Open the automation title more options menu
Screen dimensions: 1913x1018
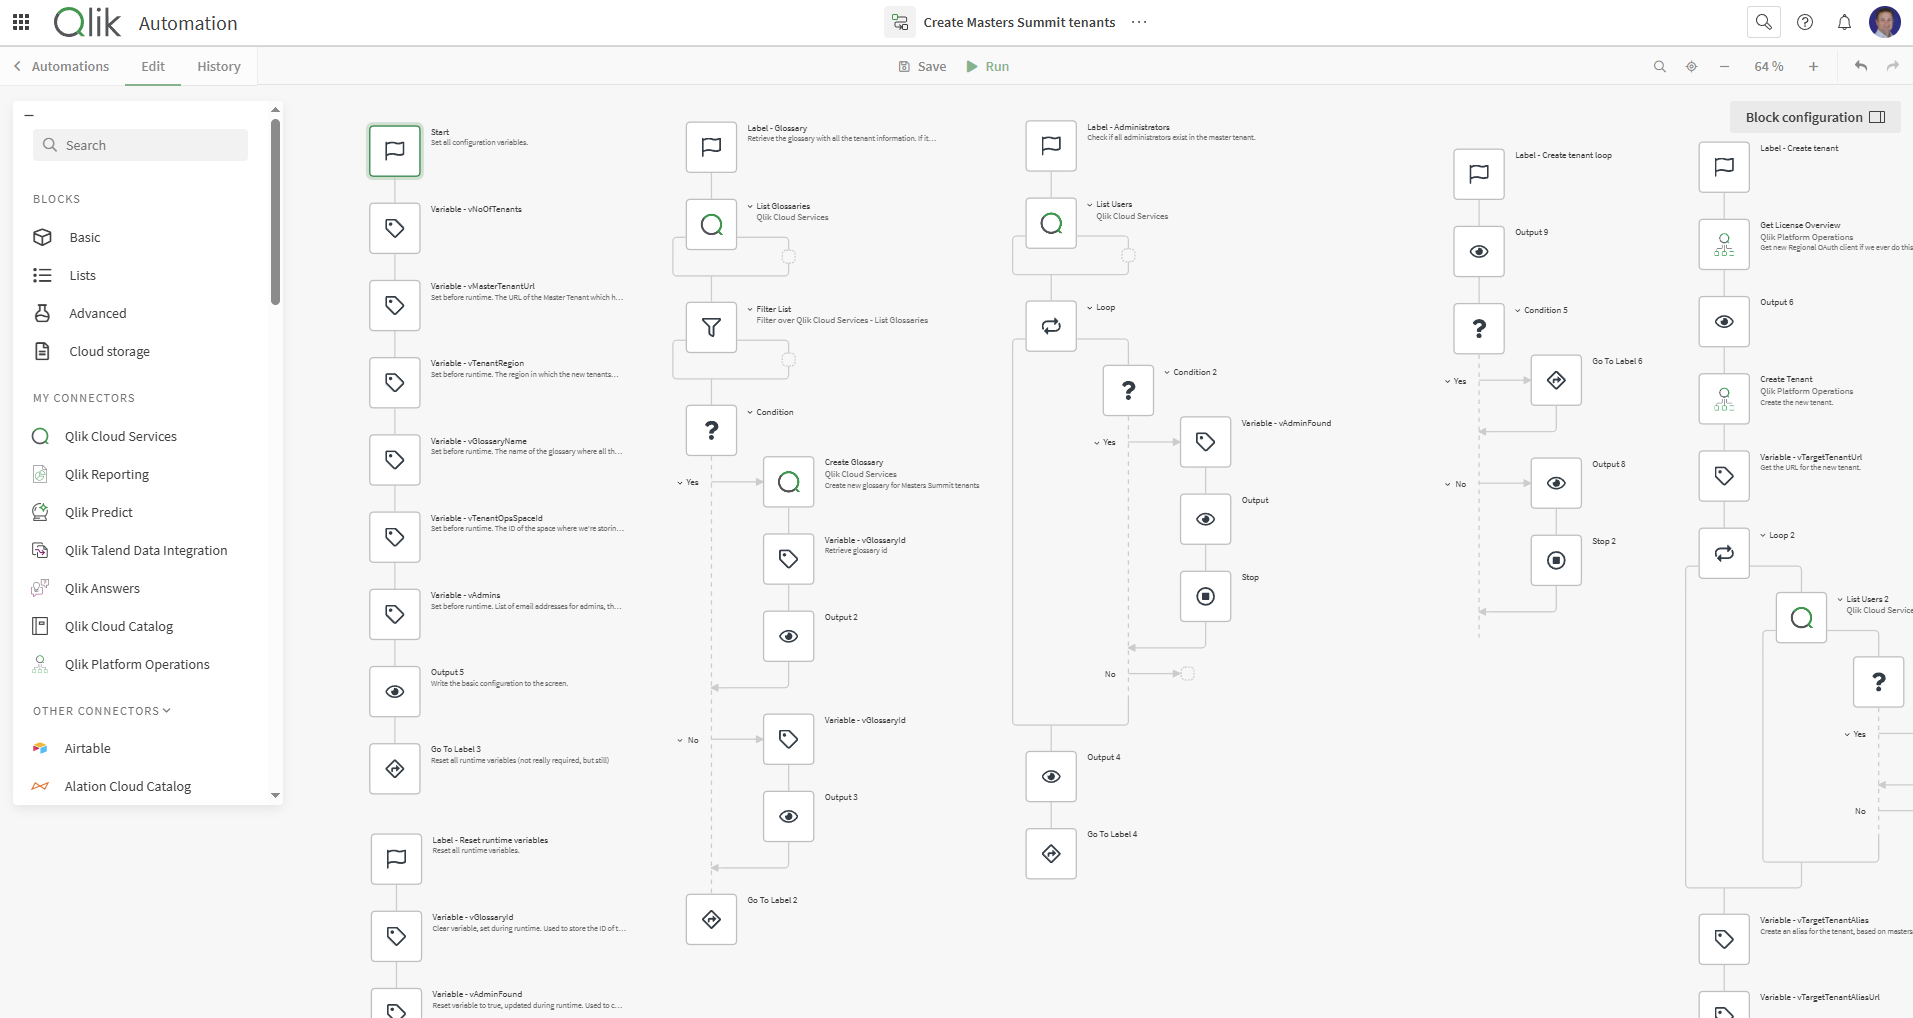coord(1139,22)
